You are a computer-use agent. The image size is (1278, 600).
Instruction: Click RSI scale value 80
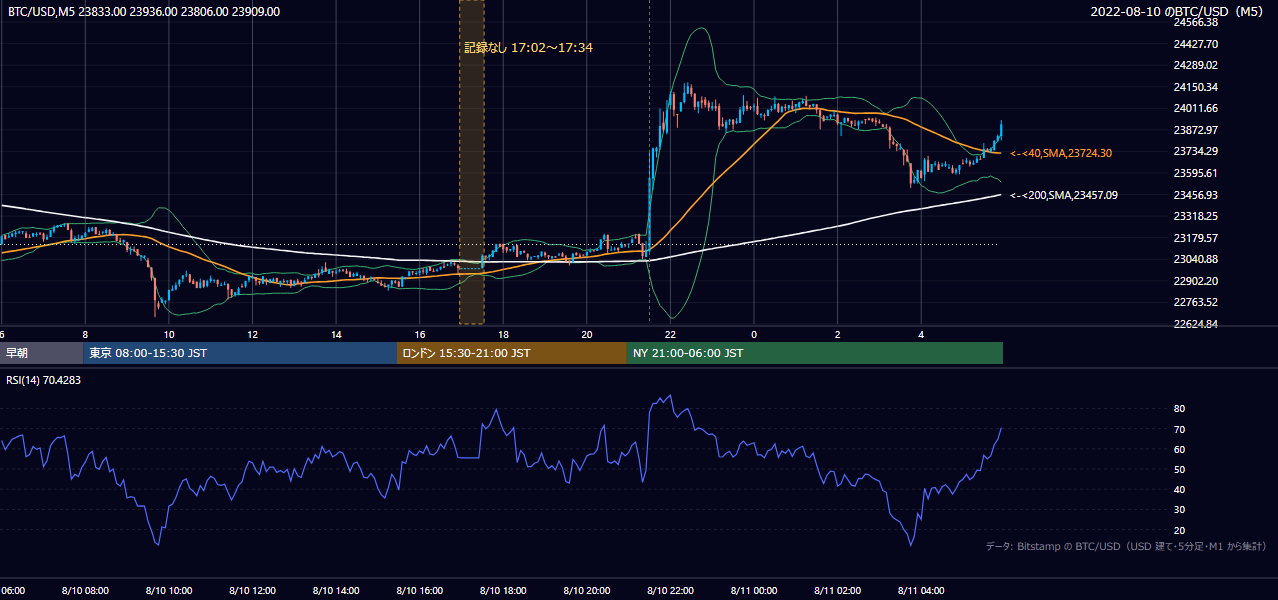tap(1179, 409)
